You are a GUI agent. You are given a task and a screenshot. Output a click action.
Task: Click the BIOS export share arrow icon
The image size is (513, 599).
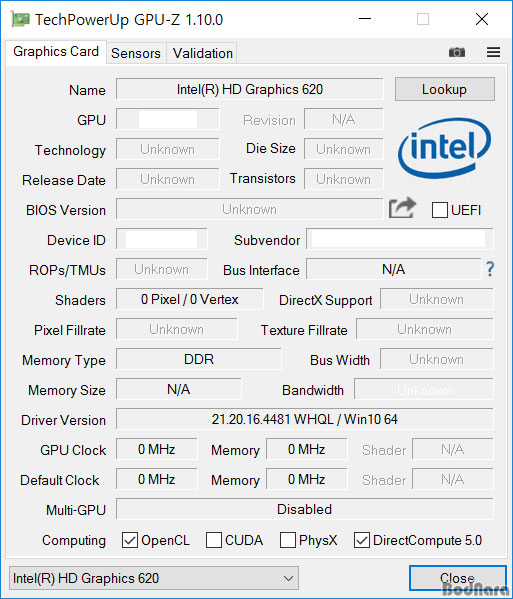402,208
